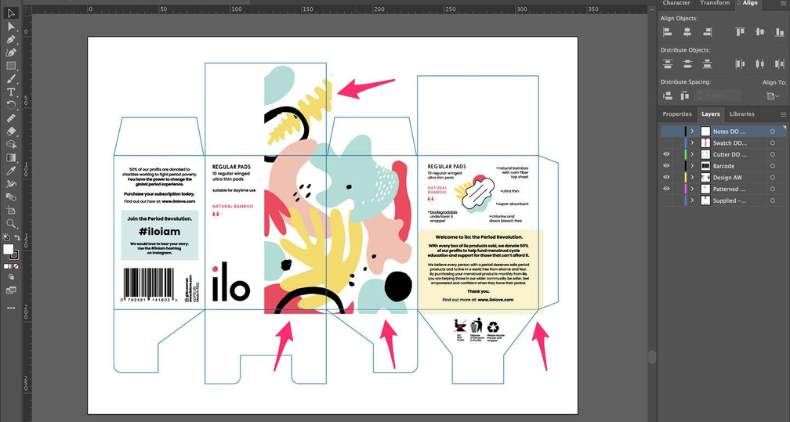Switch to the Character tab
The image size is (790, 422).
(x=676, y=3)
